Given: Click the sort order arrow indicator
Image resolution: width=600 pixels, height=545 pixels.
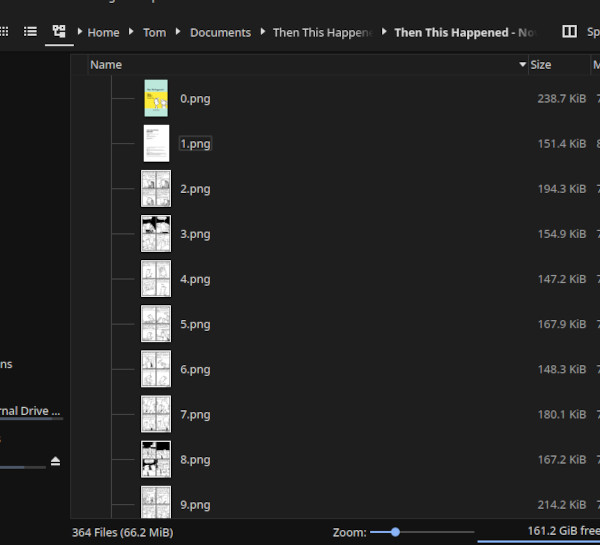Looking at the screenshot, I should click(522, 64).
